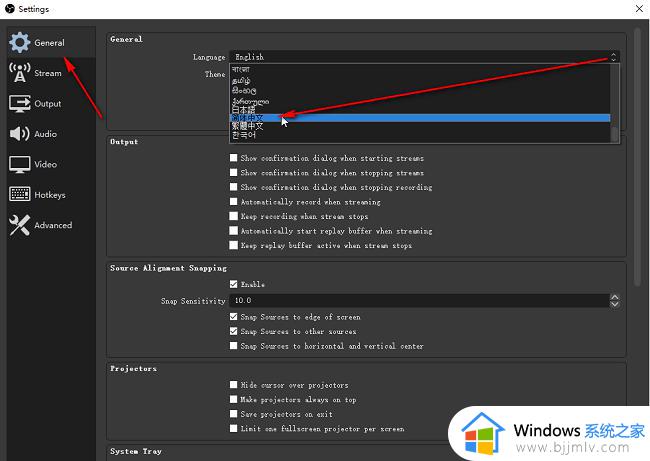Viewport: 650px width, 461px height.
Task: Choose Korean 한국어 language option
Action: [x=420, y=135]
